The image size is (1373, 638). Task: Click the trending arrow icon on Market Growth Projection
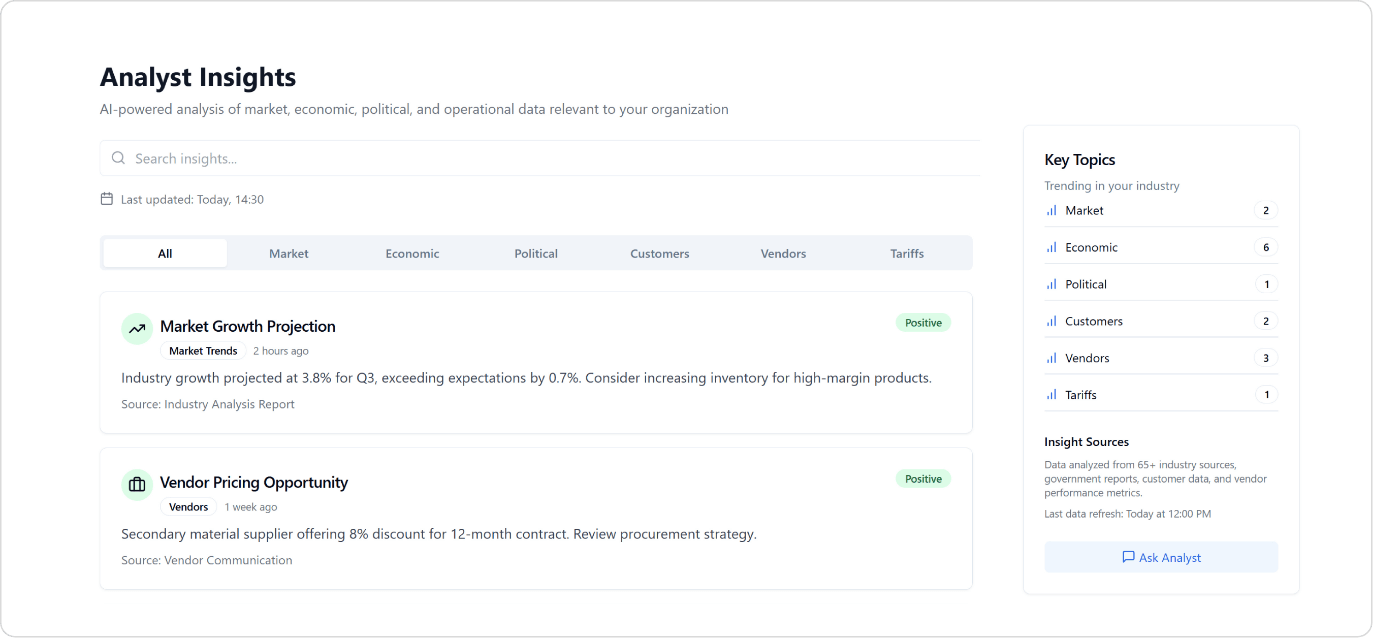pyautogui.click(x=137, y=328)
